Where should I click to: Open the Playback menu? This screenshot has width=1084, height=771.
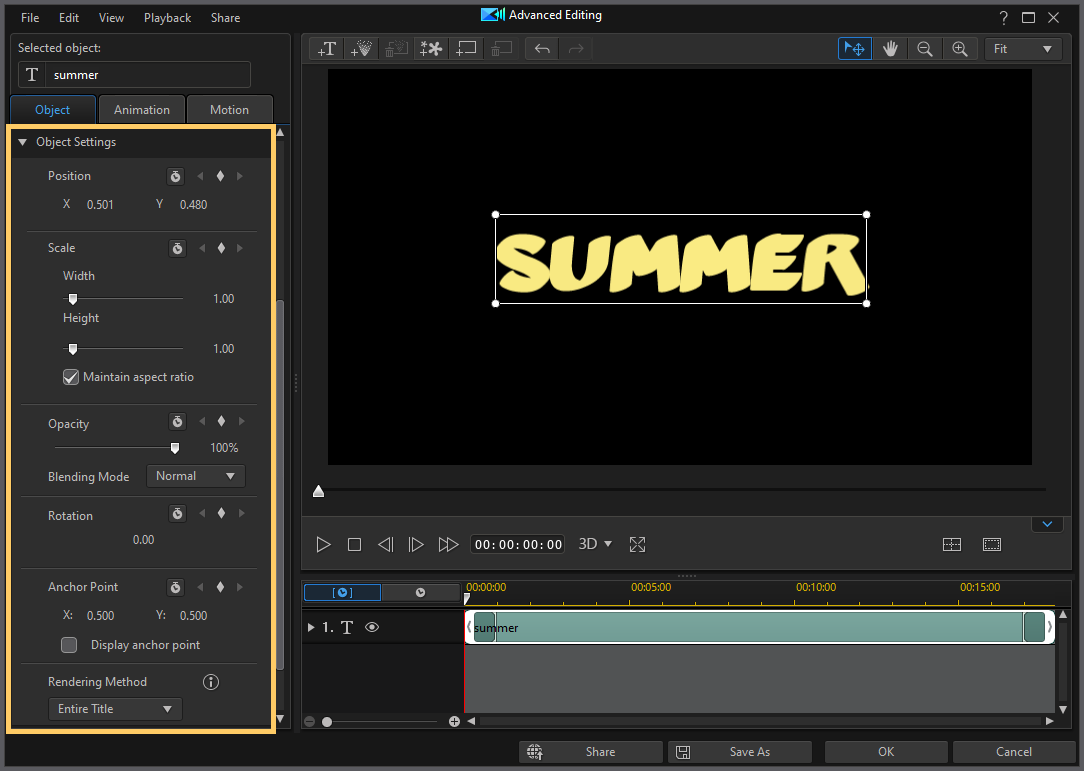tap(167, 17)
